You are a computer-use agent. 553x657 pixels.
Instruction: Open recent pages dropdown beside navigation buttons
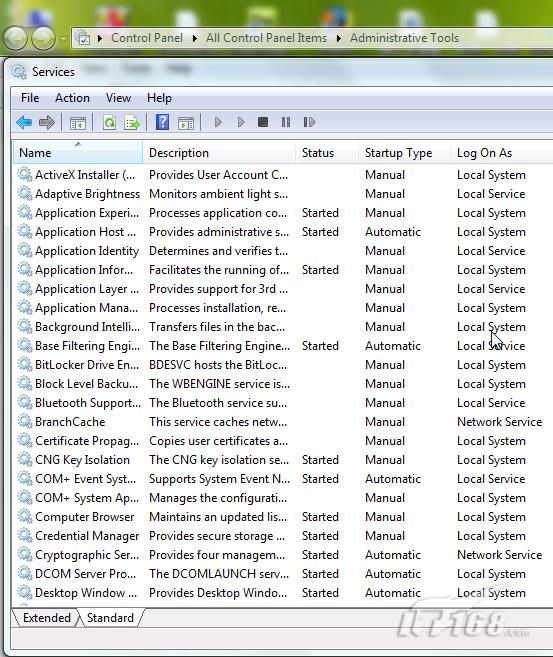(x=63, y=39)
